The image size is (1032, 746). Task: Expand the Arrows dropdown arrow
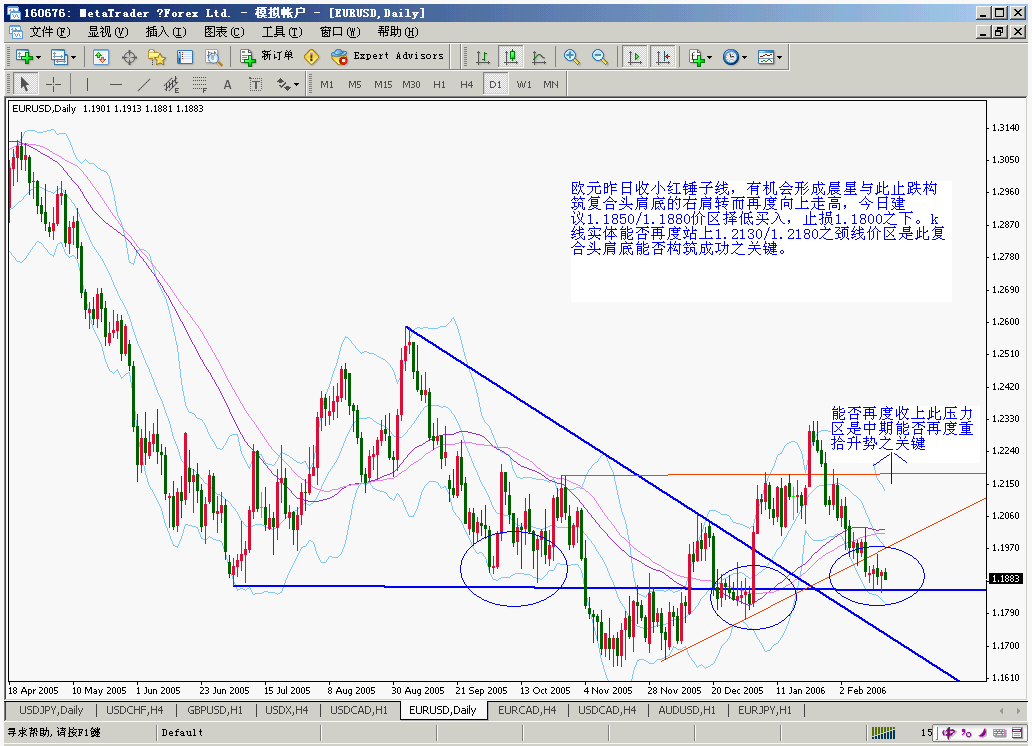pyautogui.click(x=297, y=84)
